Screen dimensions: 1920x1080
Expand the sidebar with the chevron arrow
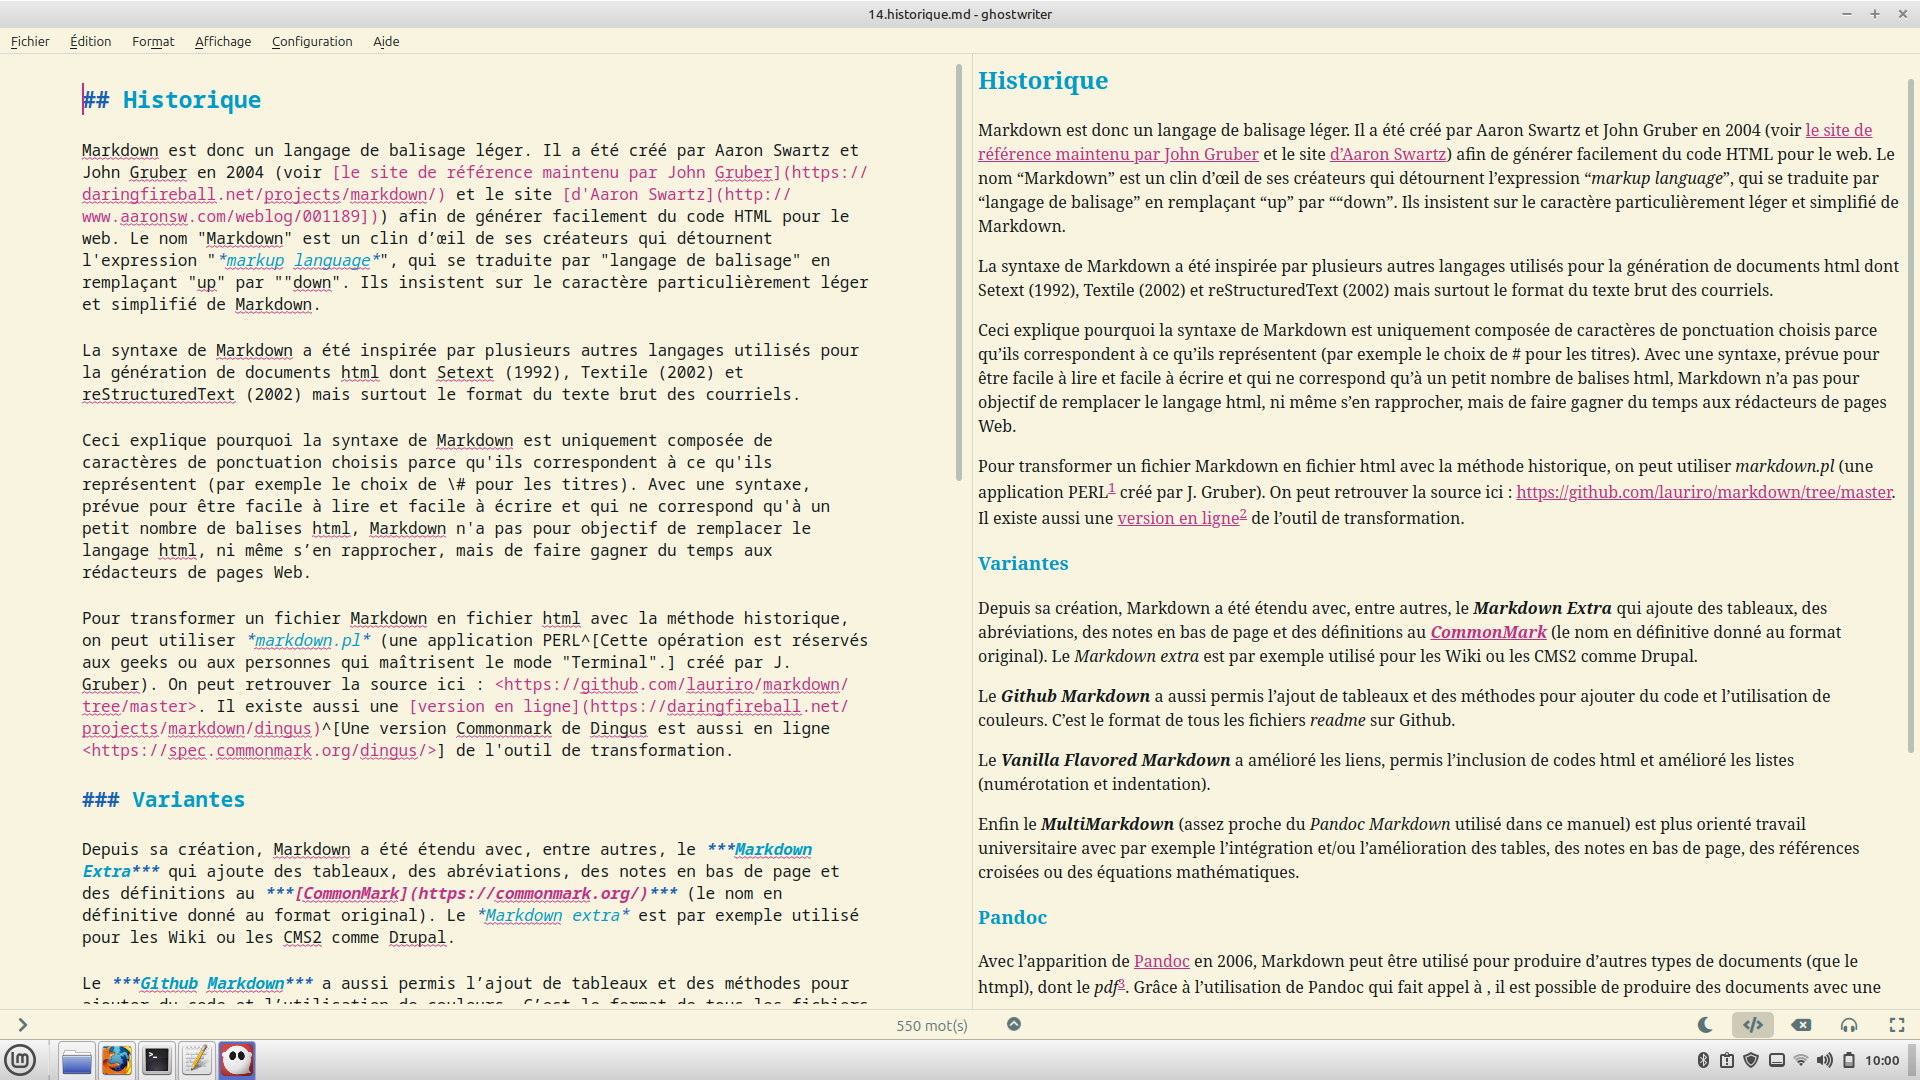(x=22, y=1025)
